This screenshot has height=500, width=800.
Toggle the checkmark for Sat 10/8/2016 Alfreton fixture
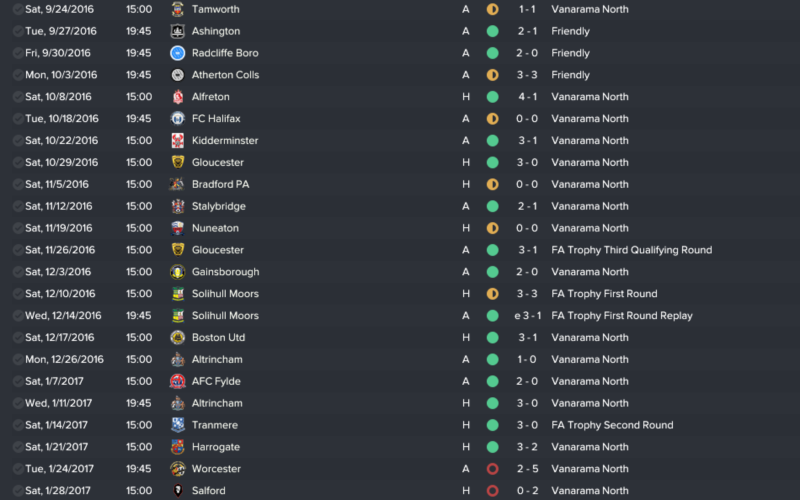[18, 97]
